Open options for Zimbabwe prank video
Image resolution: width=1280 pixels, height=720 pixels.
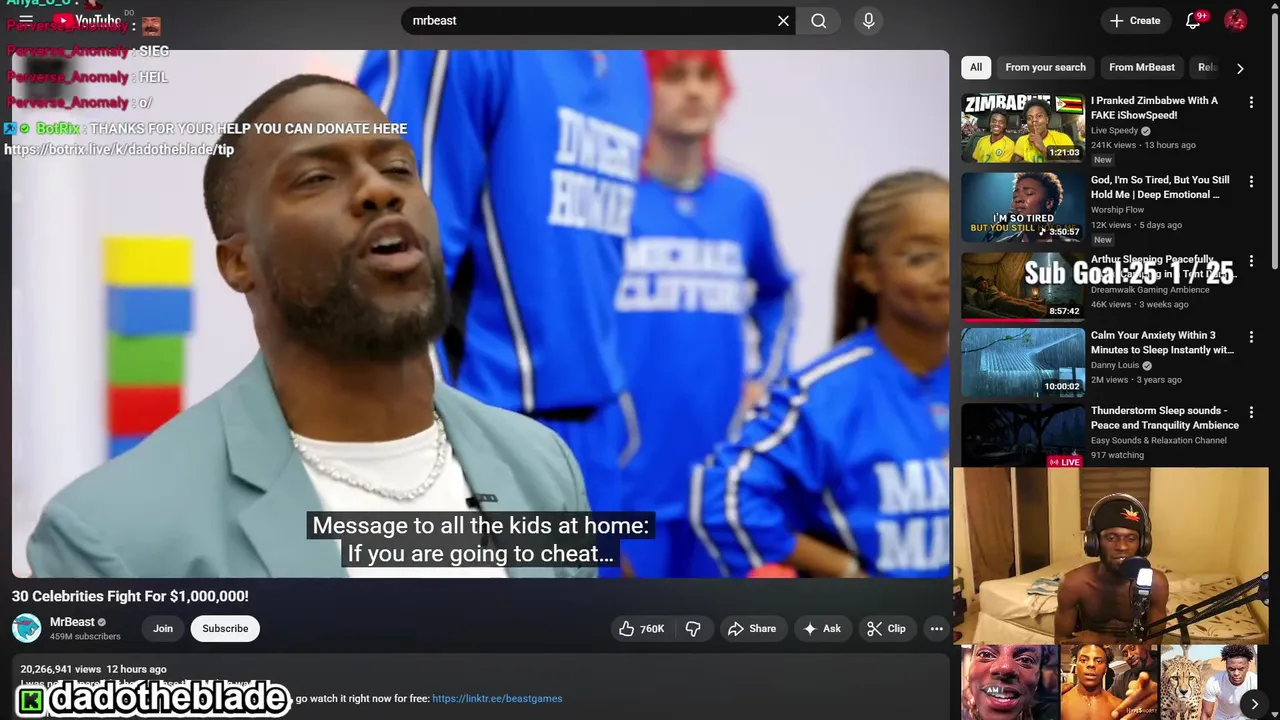point(1251,102)
